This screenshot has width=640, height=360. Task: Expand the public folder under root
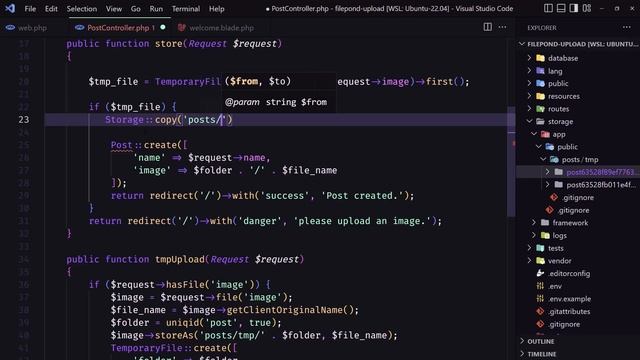click(529, 83)
